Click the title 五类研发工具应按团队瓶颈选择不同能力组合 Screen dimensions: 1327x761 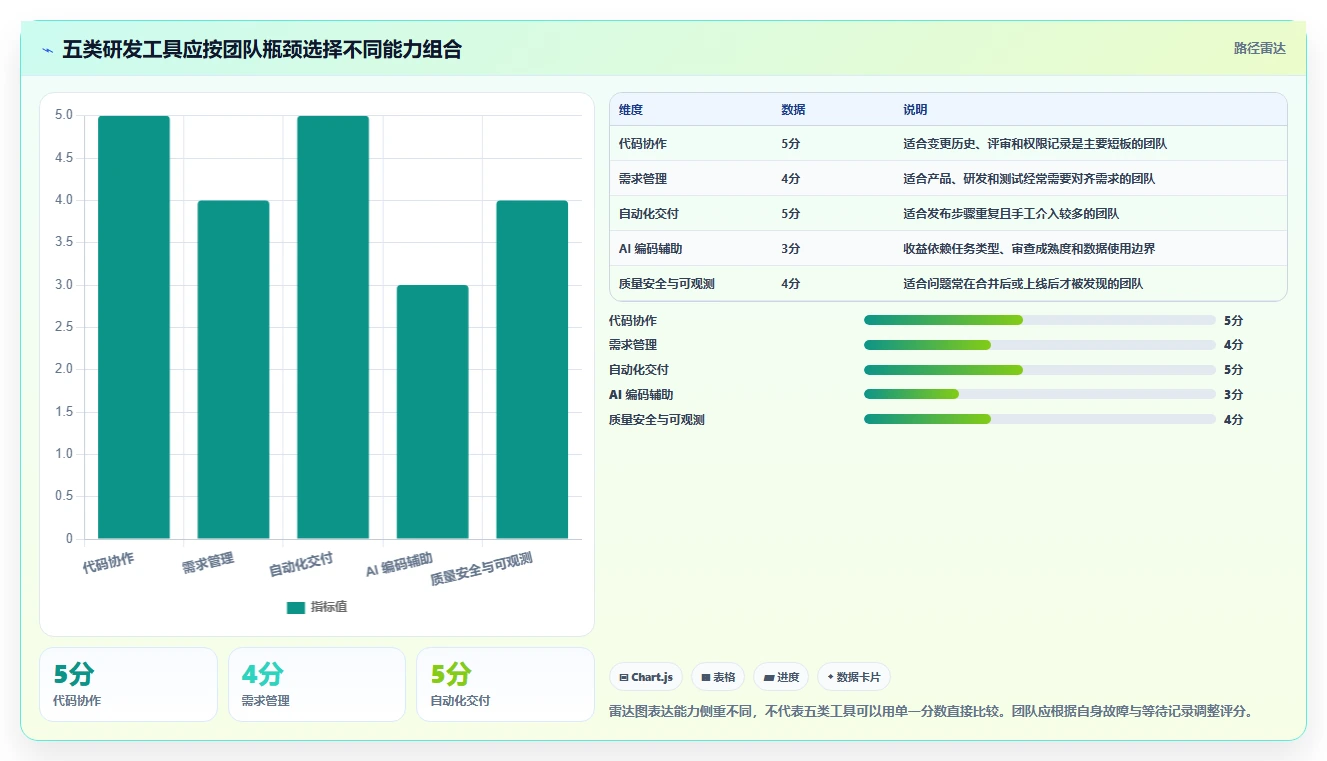tap(262, 49)
